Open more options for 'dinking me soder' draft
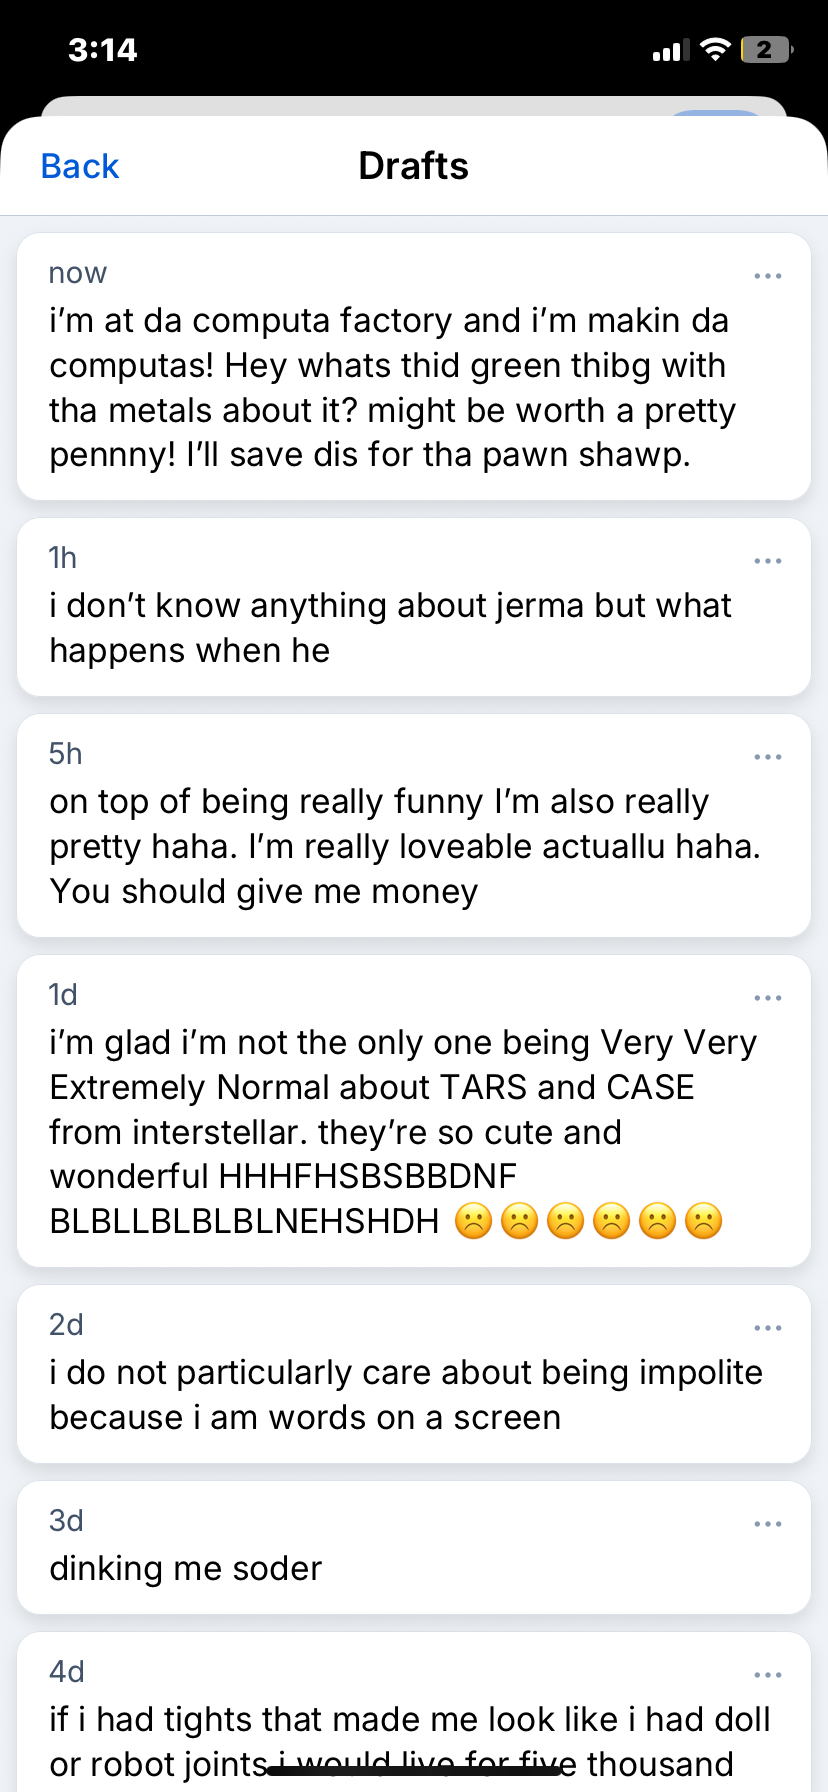Image resolution: width=828 pixels, height=1792 pixels. [x=767, y=1524]
